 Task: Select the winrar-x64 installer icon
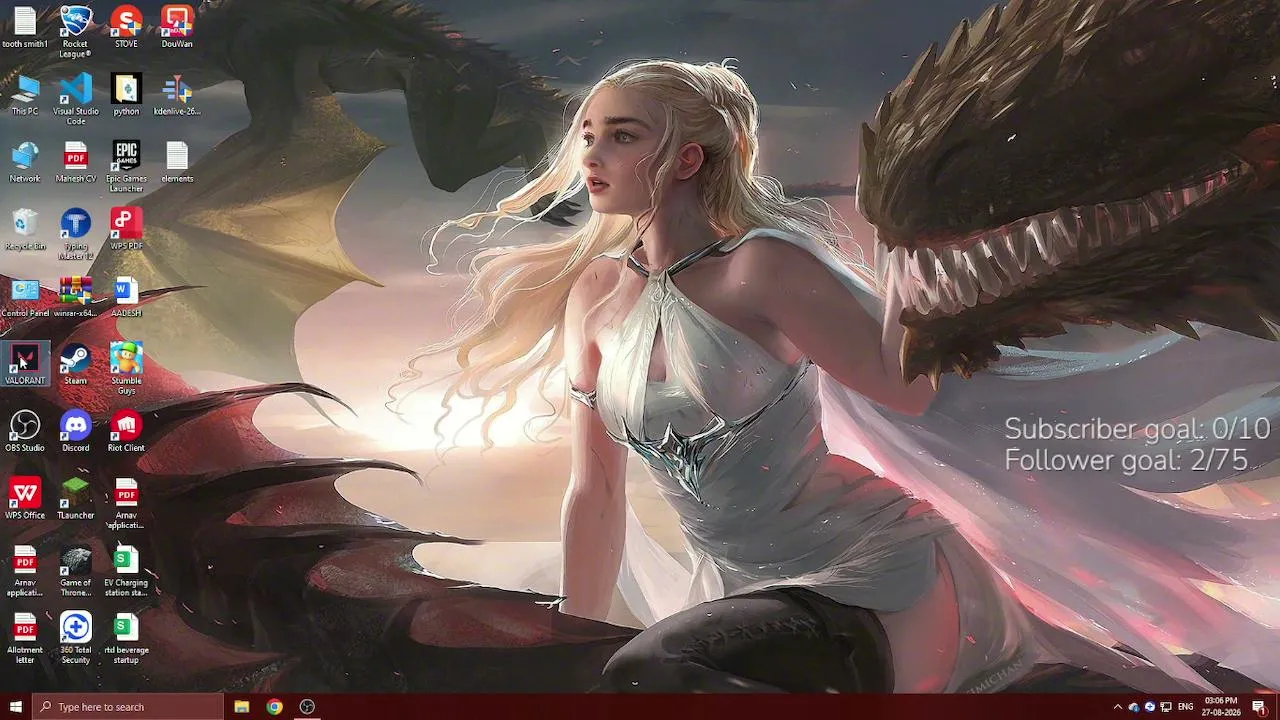(x=75, y=296)
